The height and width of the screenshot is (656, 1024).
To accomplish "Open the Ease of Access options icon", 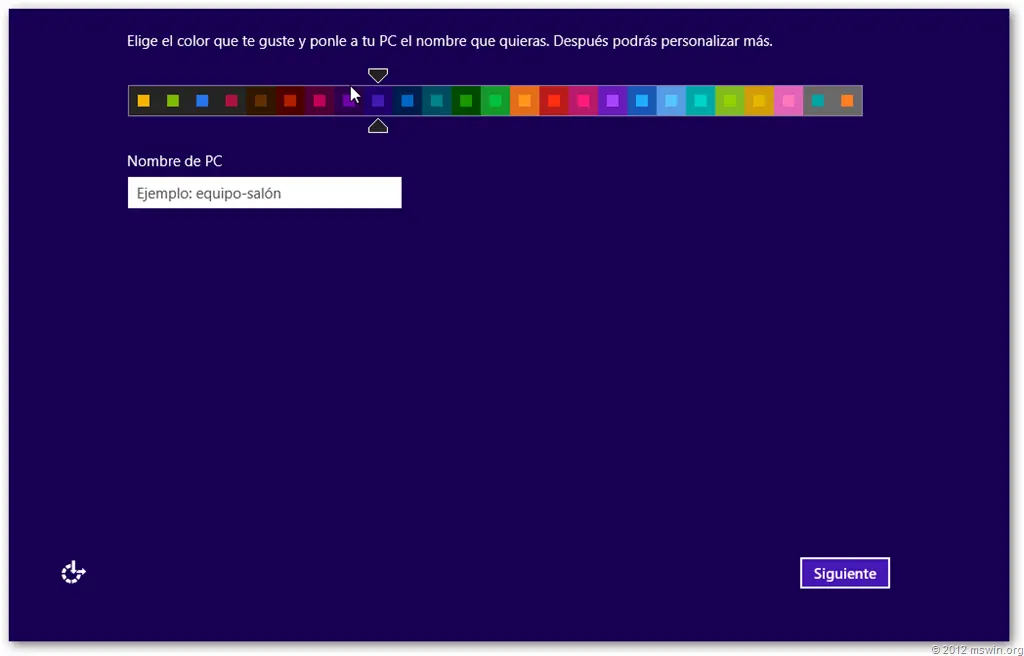I will [73, 572].
